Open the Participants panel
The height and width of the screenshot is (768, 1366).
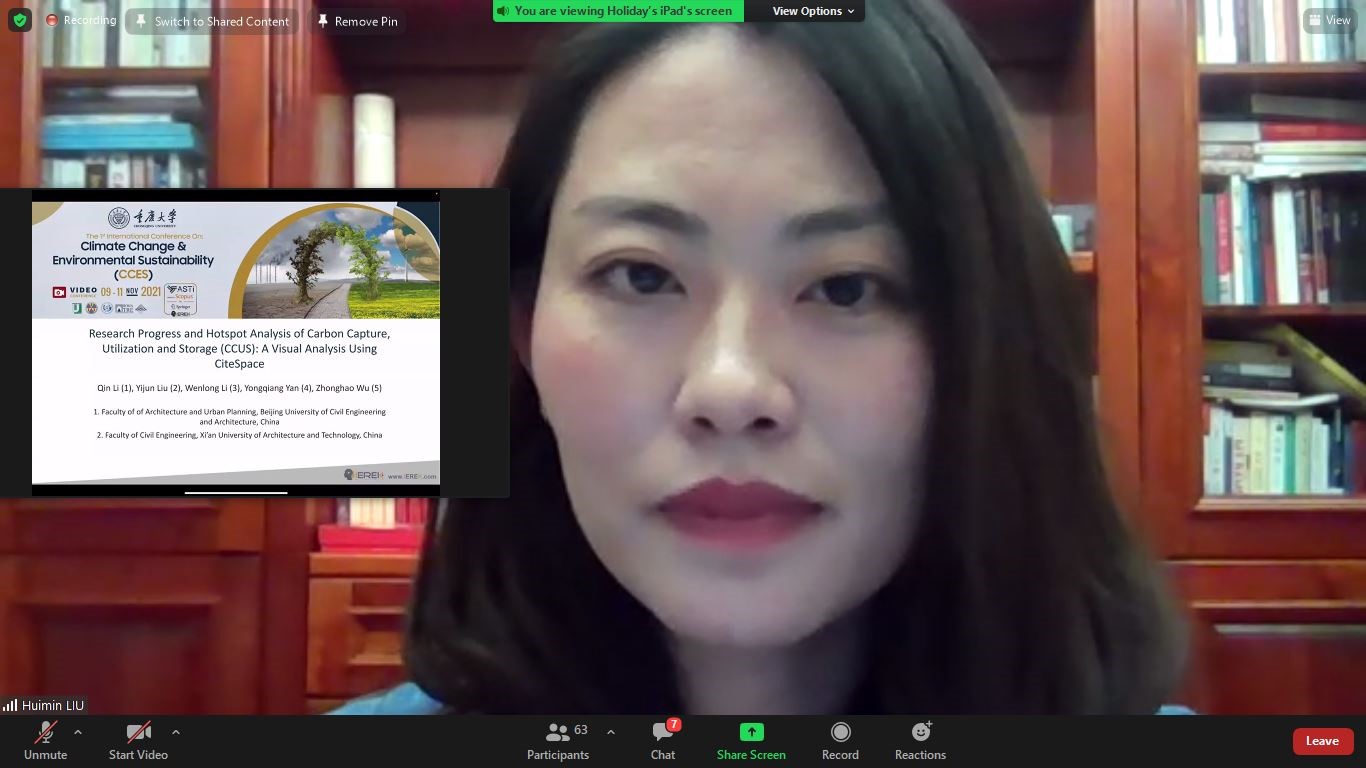point(559,741)
